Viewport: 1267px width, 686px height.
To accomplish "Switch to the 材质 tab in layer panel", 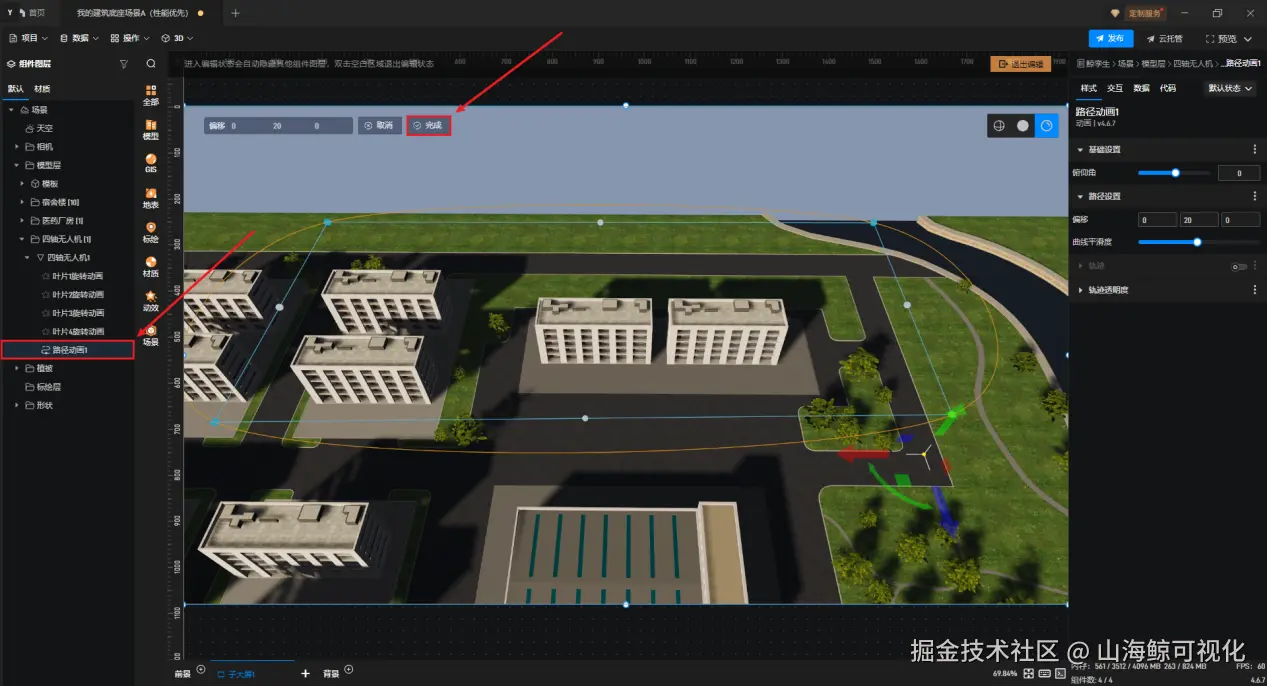I will click(42, 88).
